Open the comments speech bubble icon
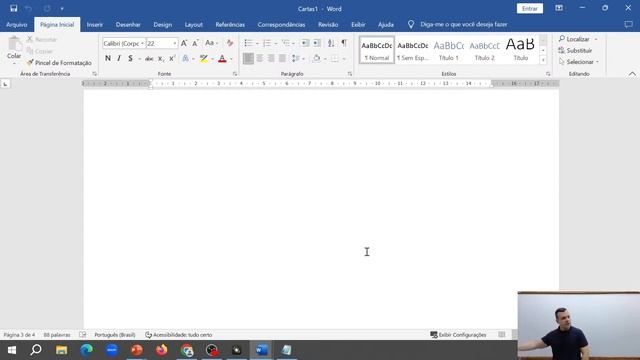Image resolution: width=640 pixels, height=360 pixels. 628,24
